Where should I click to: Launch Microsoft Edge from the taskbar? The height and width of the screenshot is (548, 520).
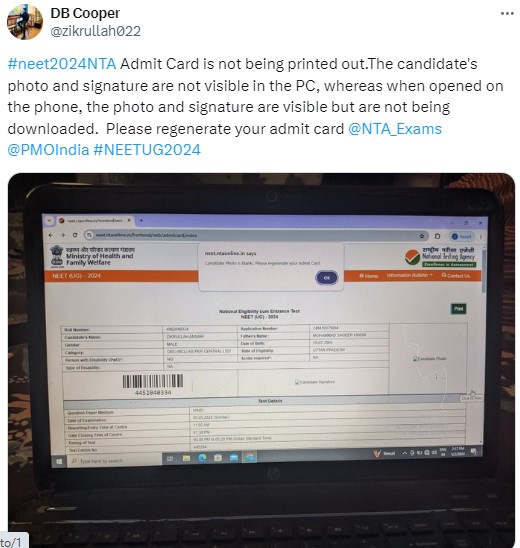202,458
